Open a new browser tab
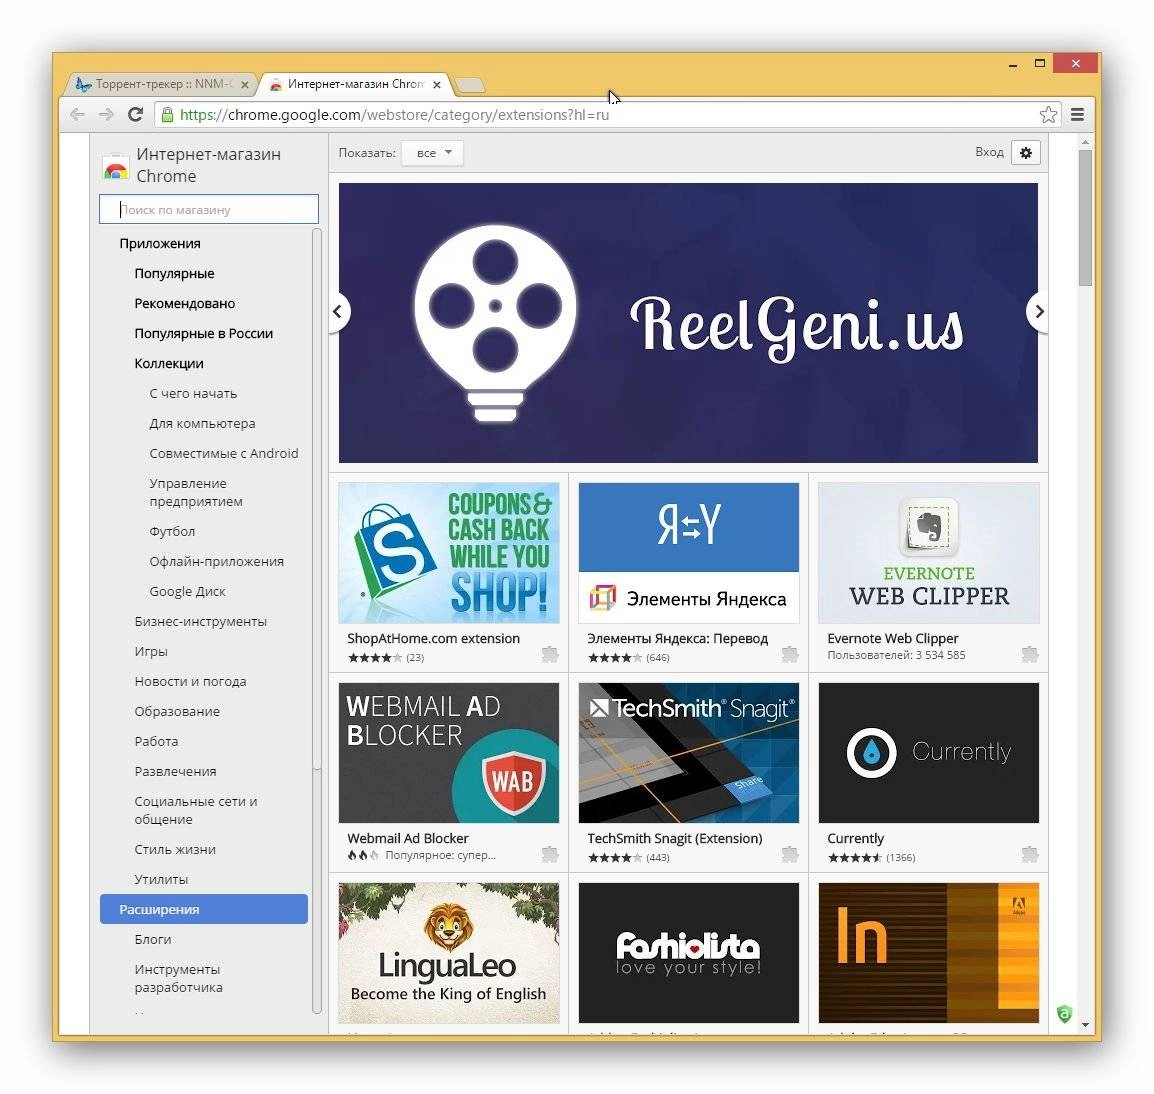The width and height of the screenshot is (1154, 1094). [x=470, y=85]
